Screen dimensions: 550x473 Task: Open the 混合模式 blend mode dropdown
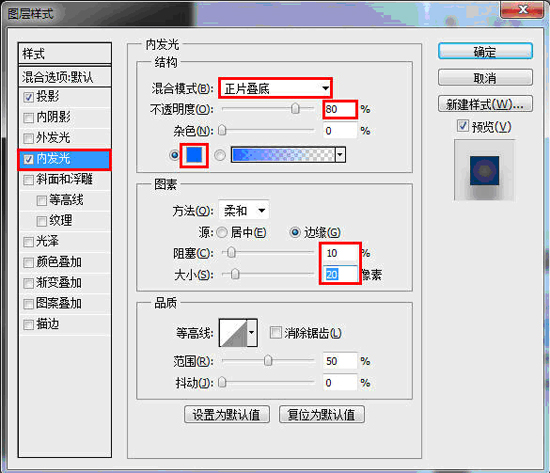(275, 88)
